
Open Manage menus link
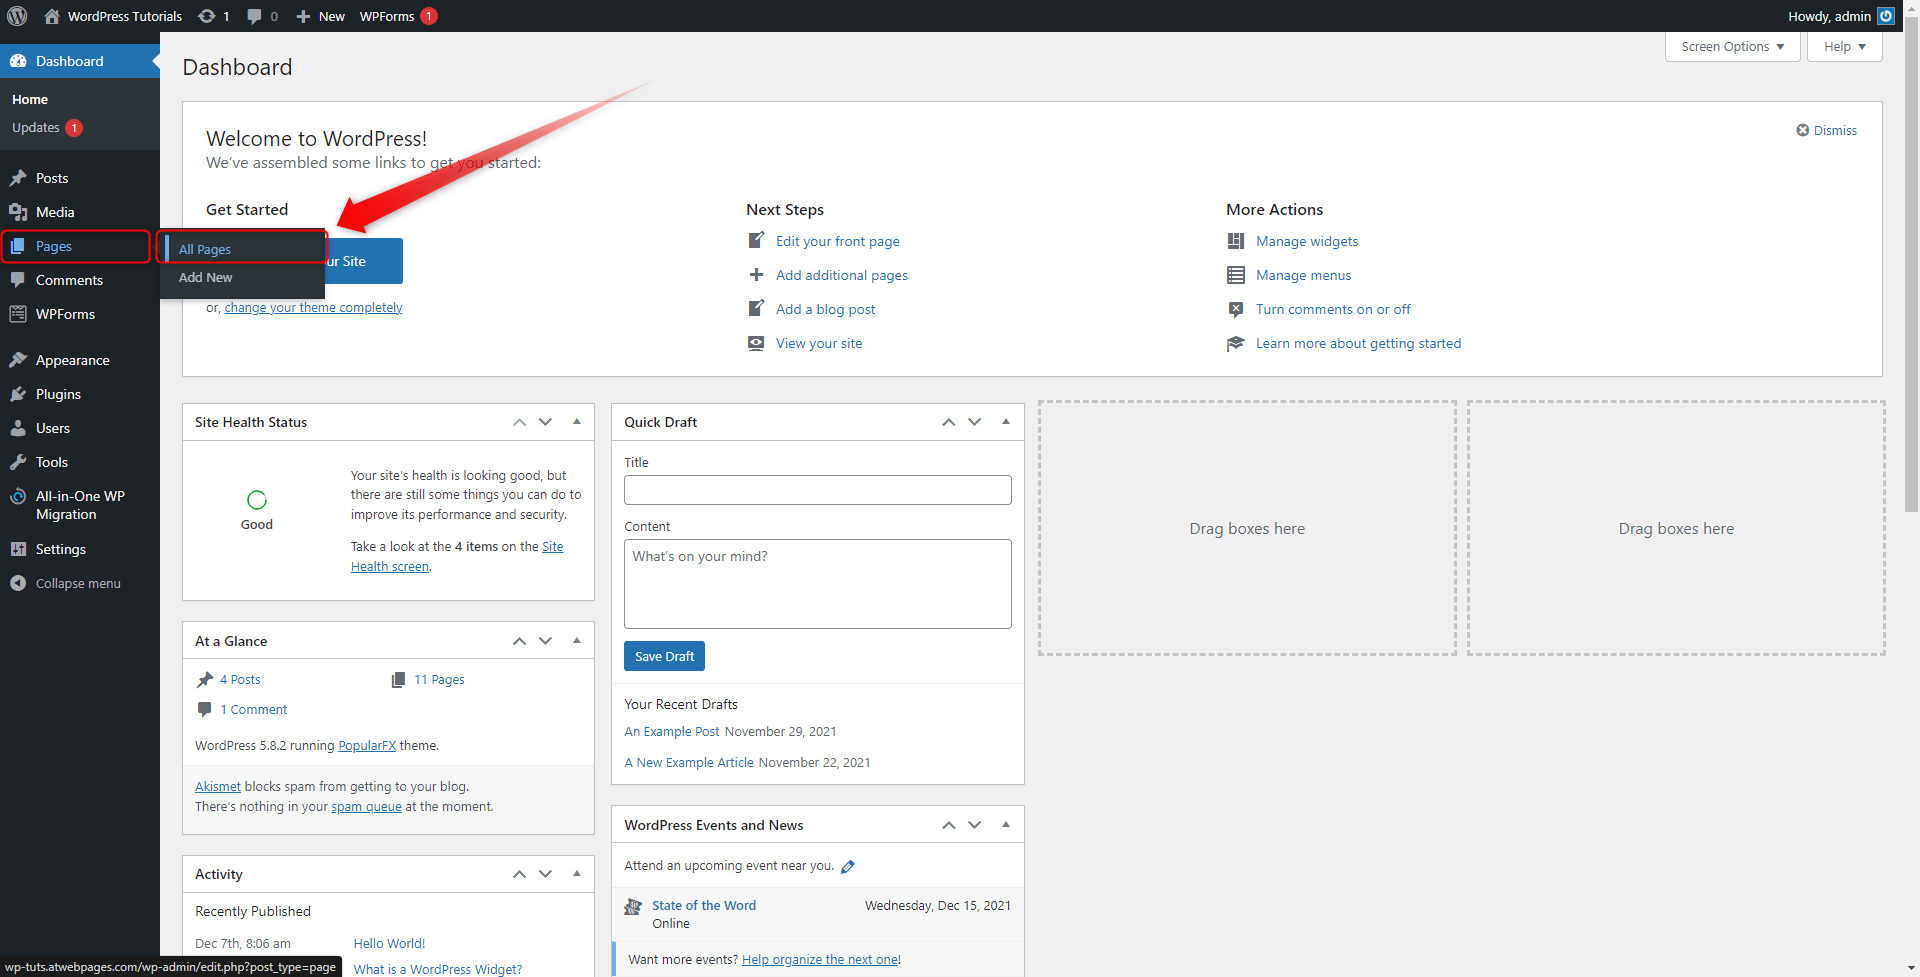(x=1303, y=275)
